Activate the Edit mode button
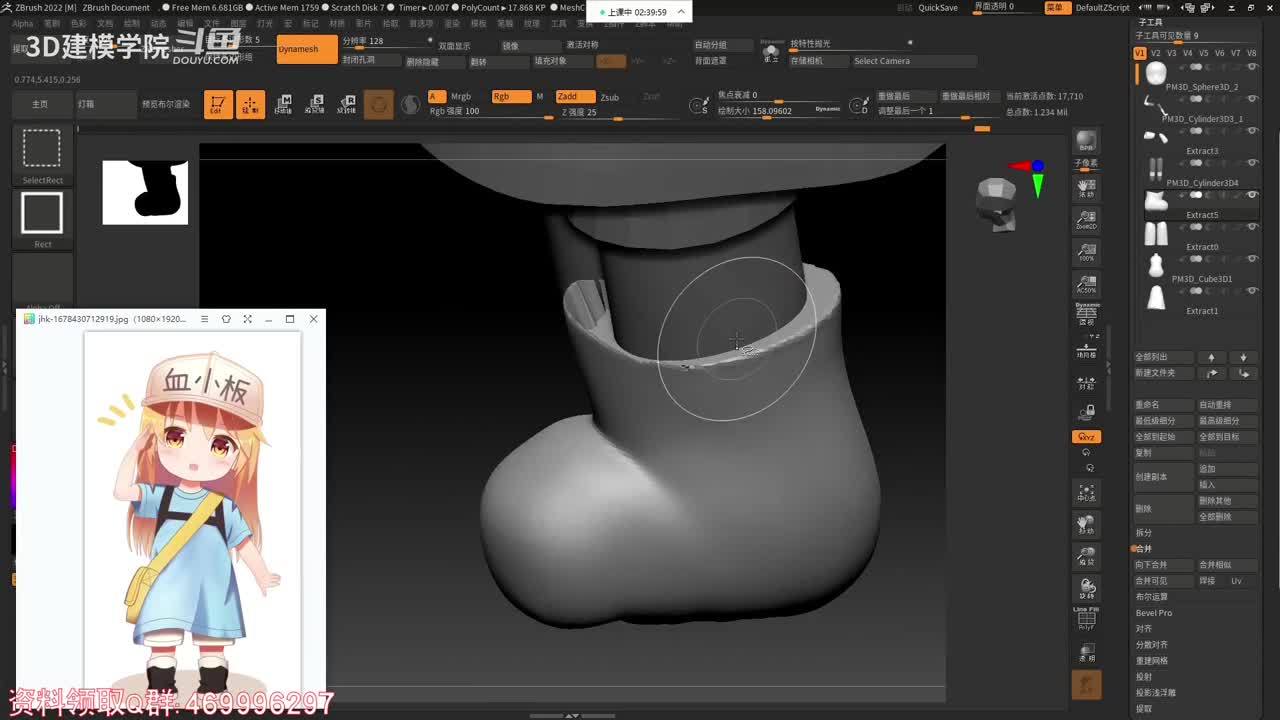Screen dimensions: 1280x720 (218, 104)
